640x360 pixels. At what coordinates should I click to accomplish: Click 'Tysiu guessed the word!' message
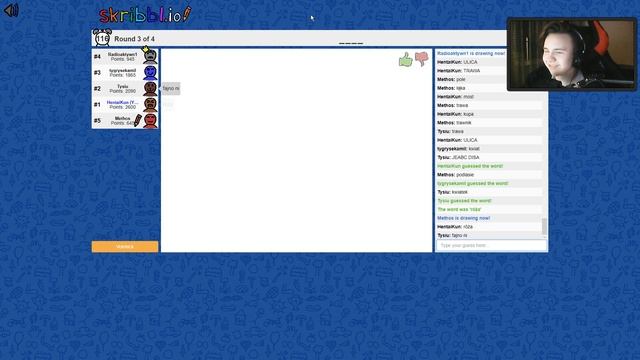coord(464,201)
